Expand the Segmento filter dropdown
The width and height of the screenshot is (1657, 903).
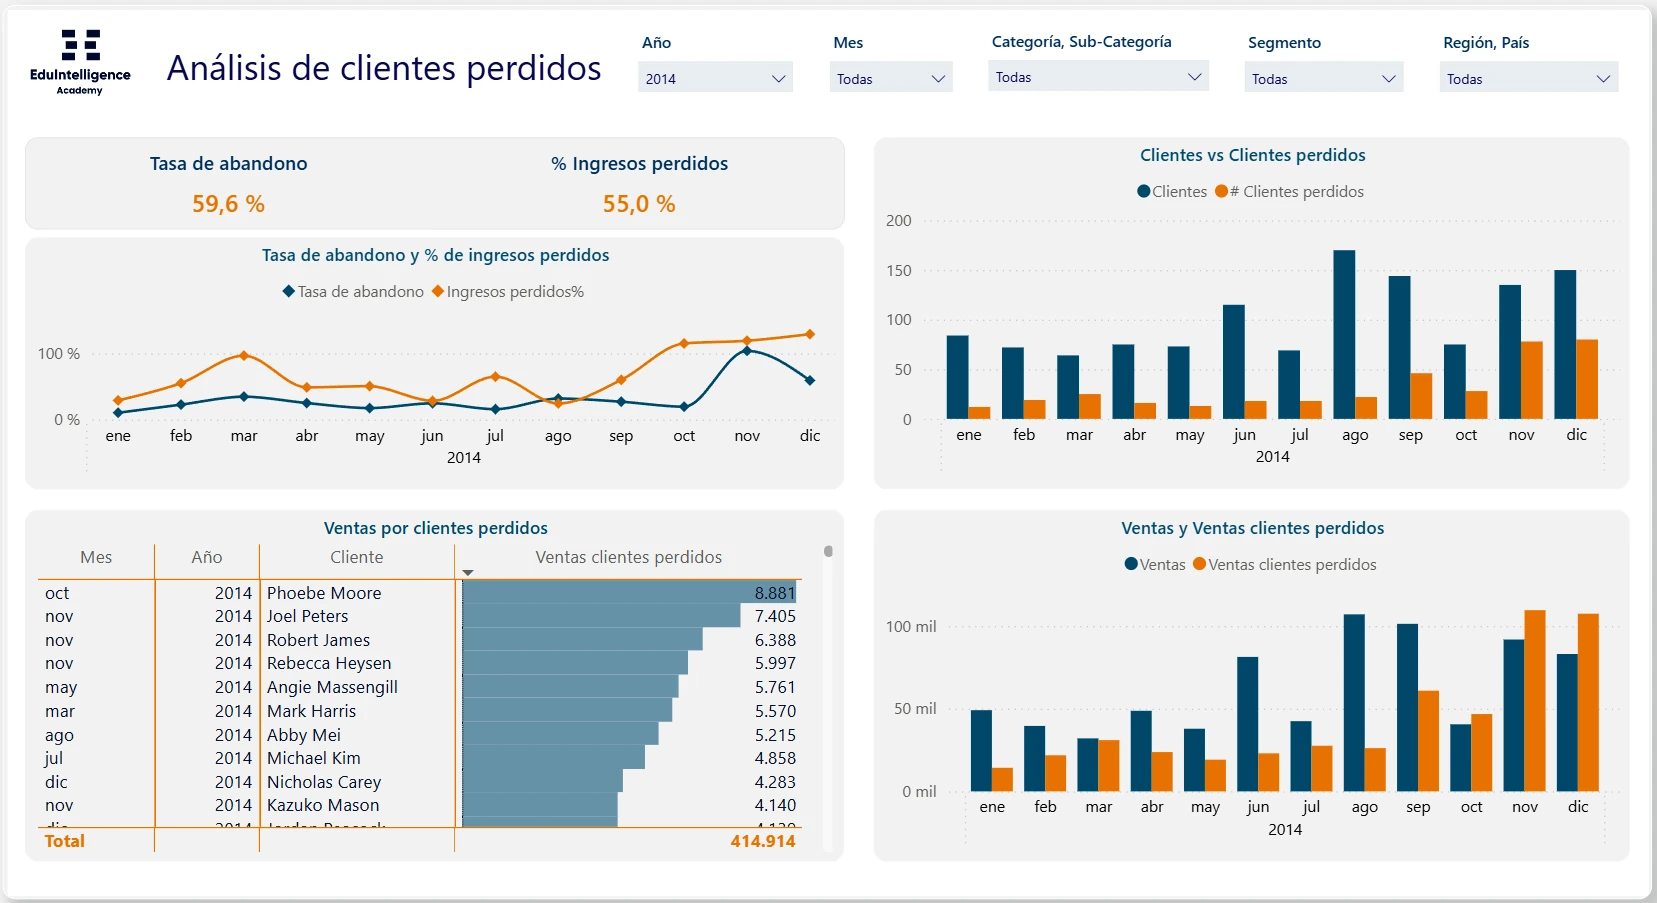tap(1324, 78)
